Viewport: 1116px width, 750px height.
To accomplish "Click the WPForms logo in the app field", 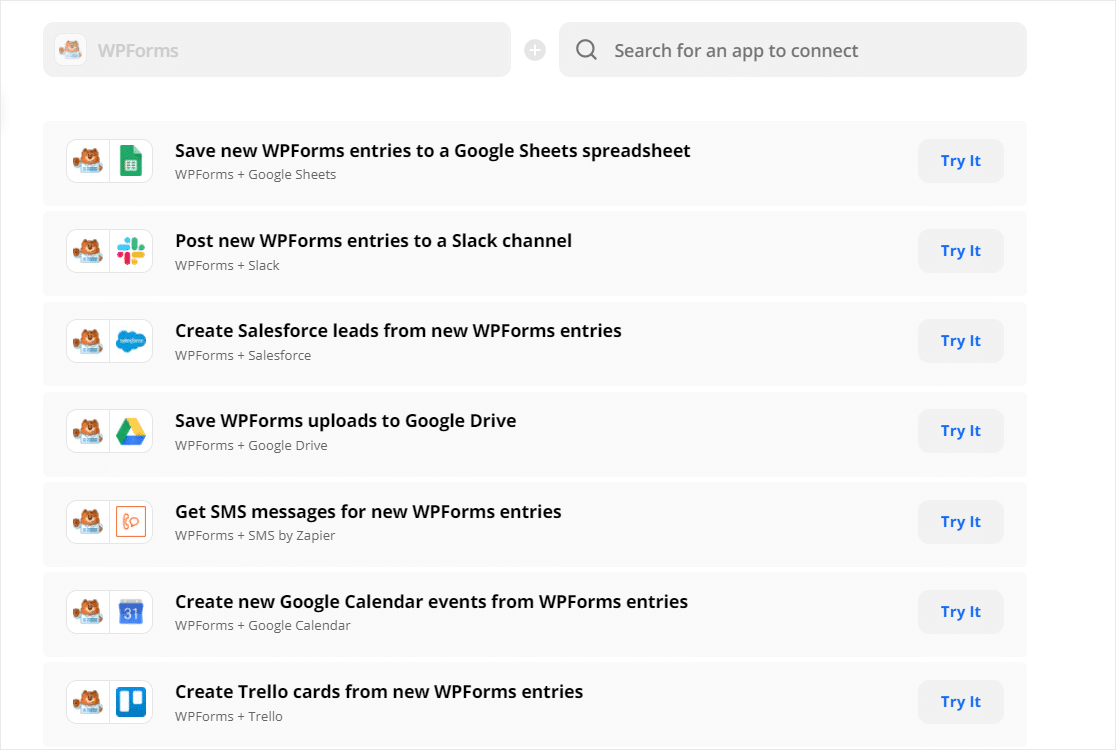I will click(x=70, y=50).
